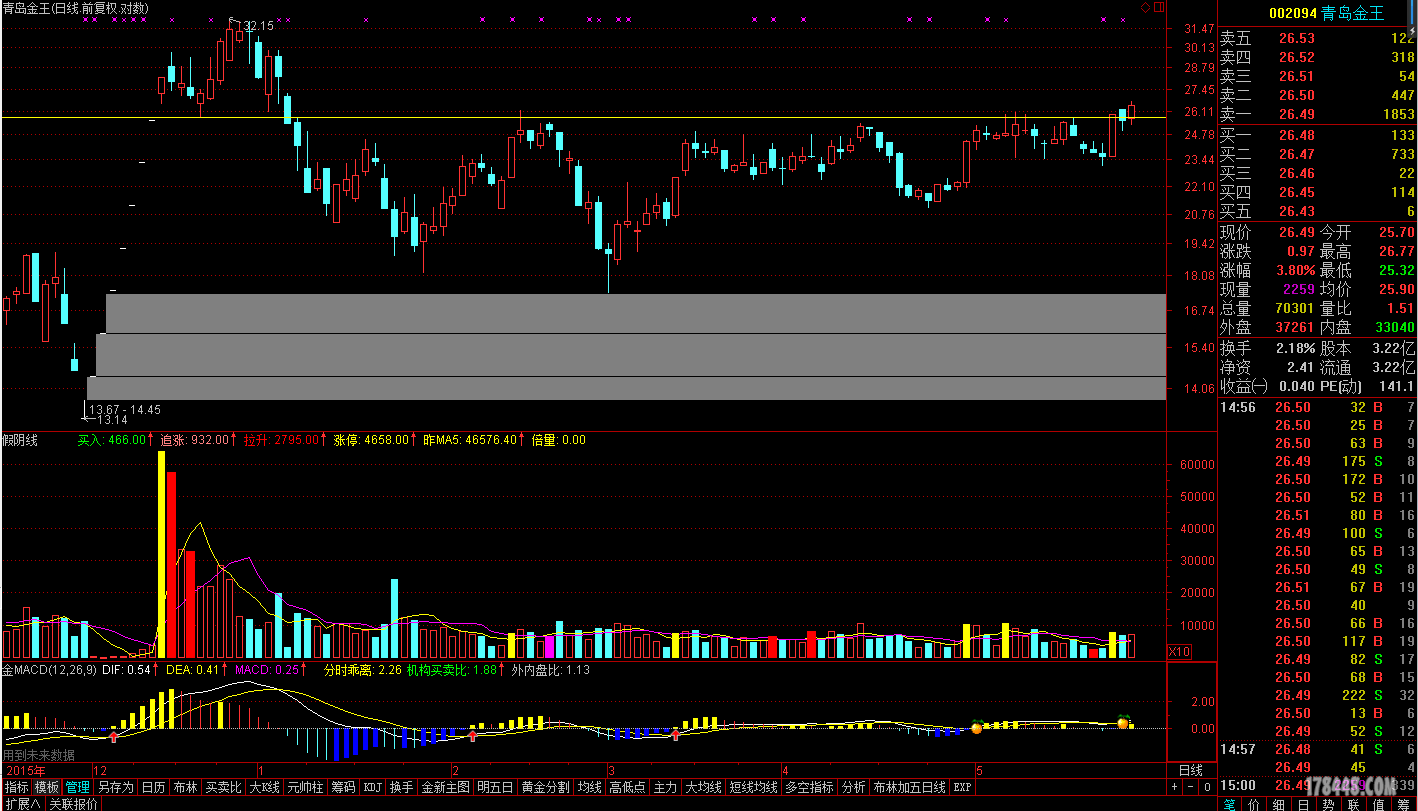Switch to the 均线 tab

click(589, 787)
